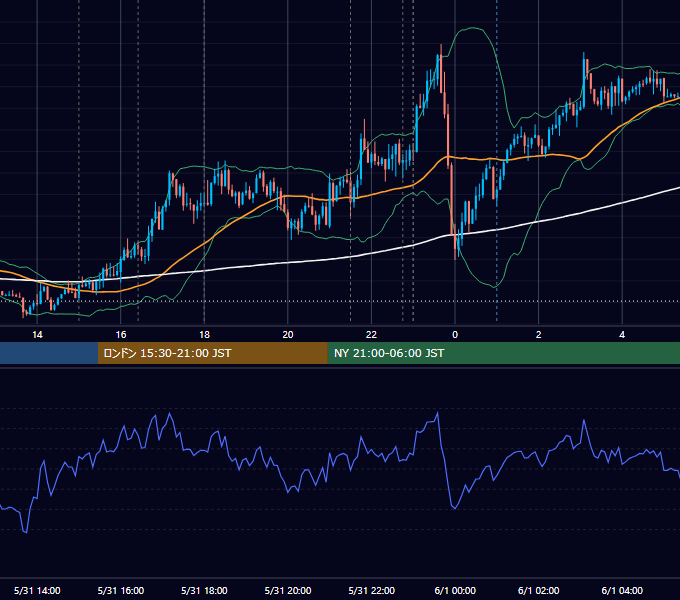This screenshot has width=680, height=600.
Task: Click the '6/1 02:00' date label
Action: [x=539, y=590]
